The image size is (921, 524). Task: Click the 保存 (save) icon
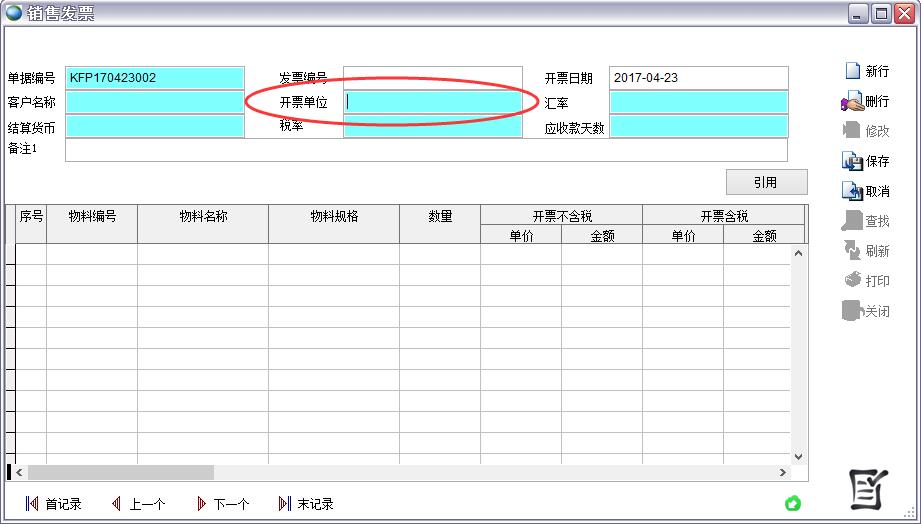point(852,161)
